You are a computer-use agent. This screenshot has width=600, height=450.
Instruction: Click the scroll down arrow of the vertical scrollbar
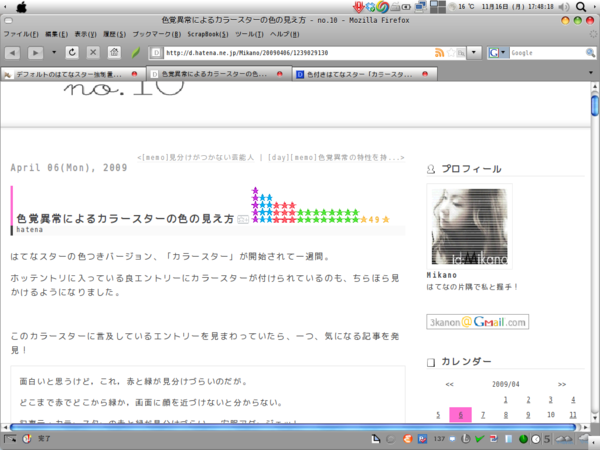click(595, 418)
